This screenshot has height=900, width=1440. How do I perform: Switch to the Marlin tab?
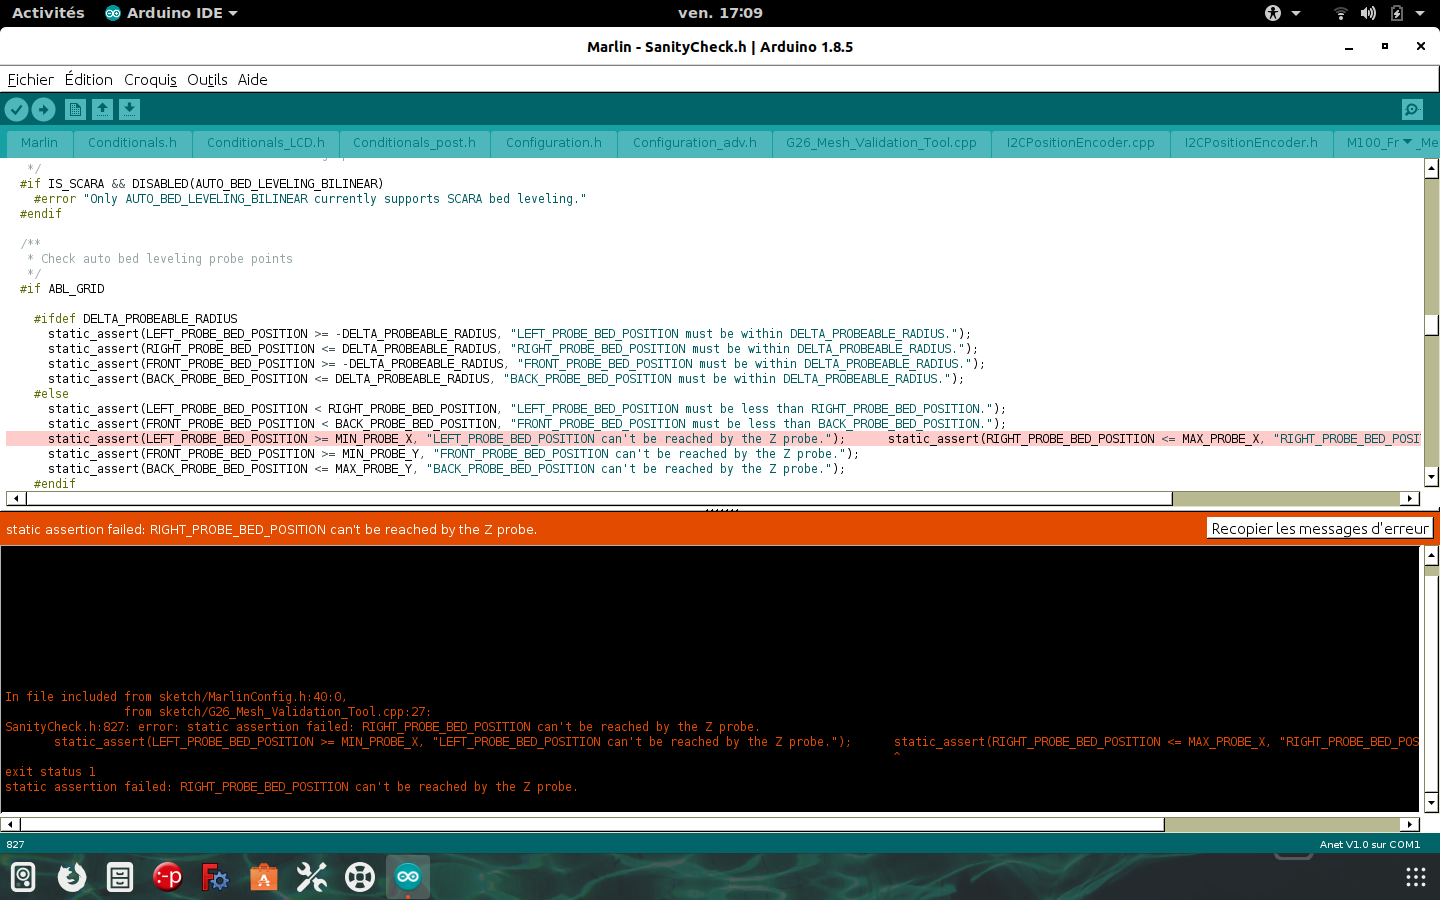tap(40, 143)
